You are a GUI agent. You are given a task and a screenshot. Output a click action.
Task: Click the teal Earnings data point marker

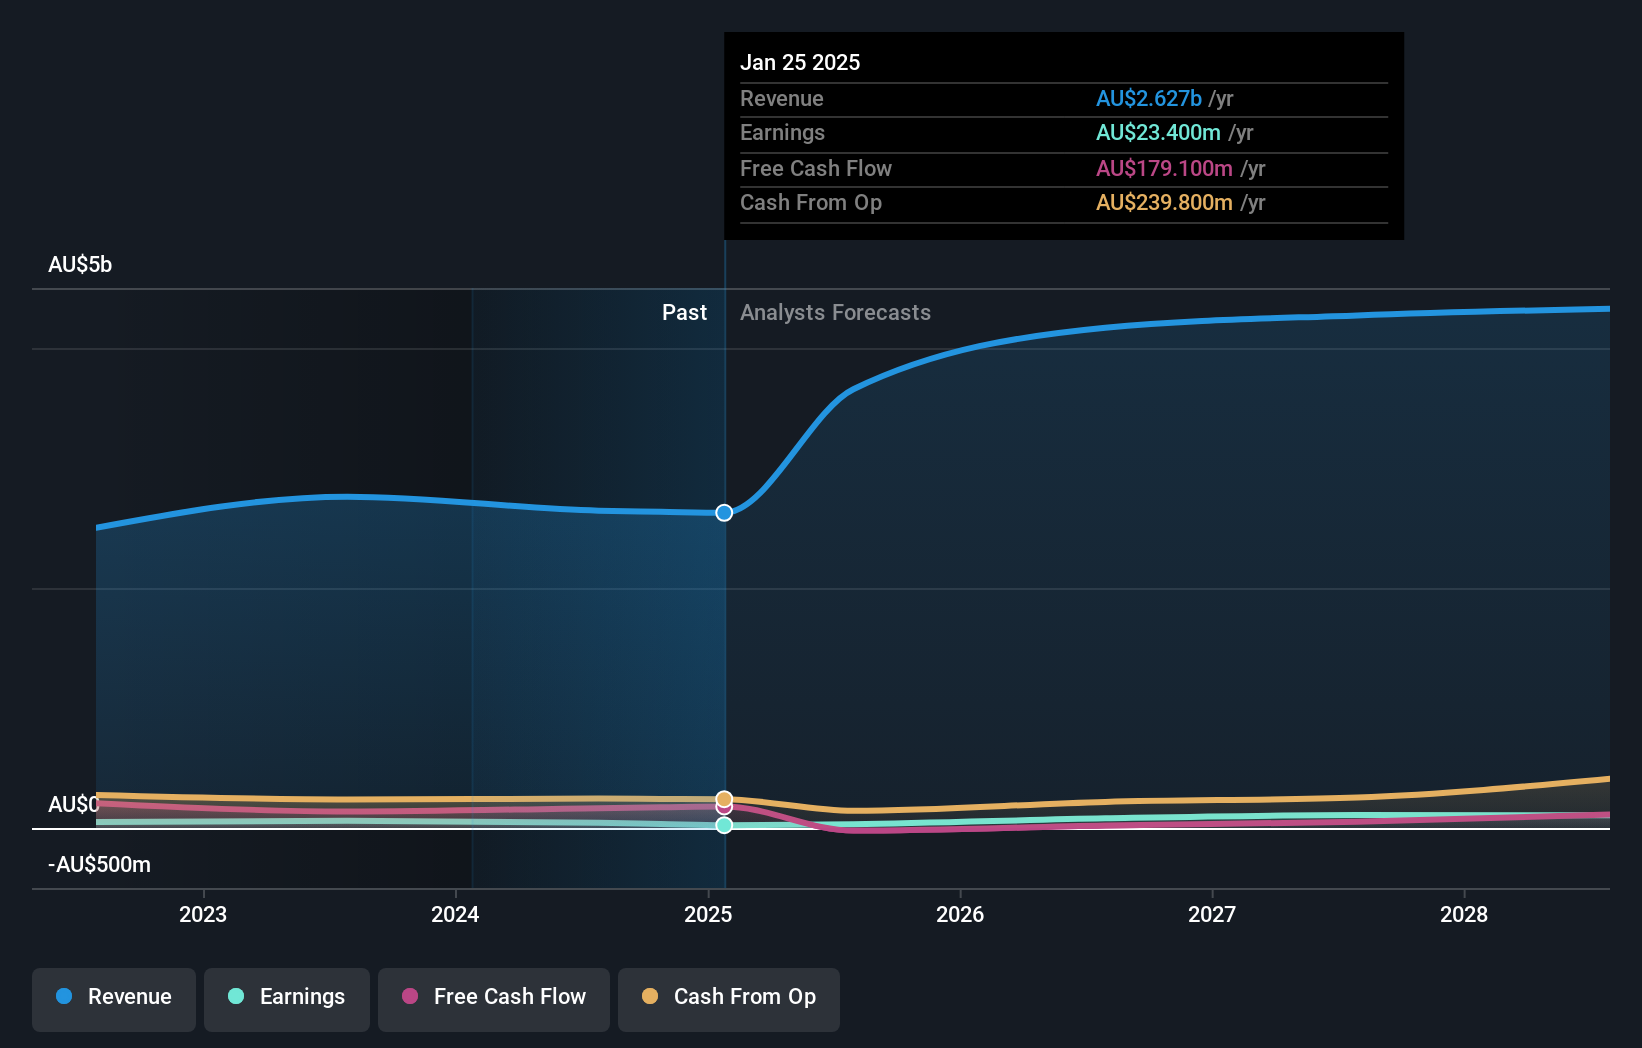click(724, 825)
